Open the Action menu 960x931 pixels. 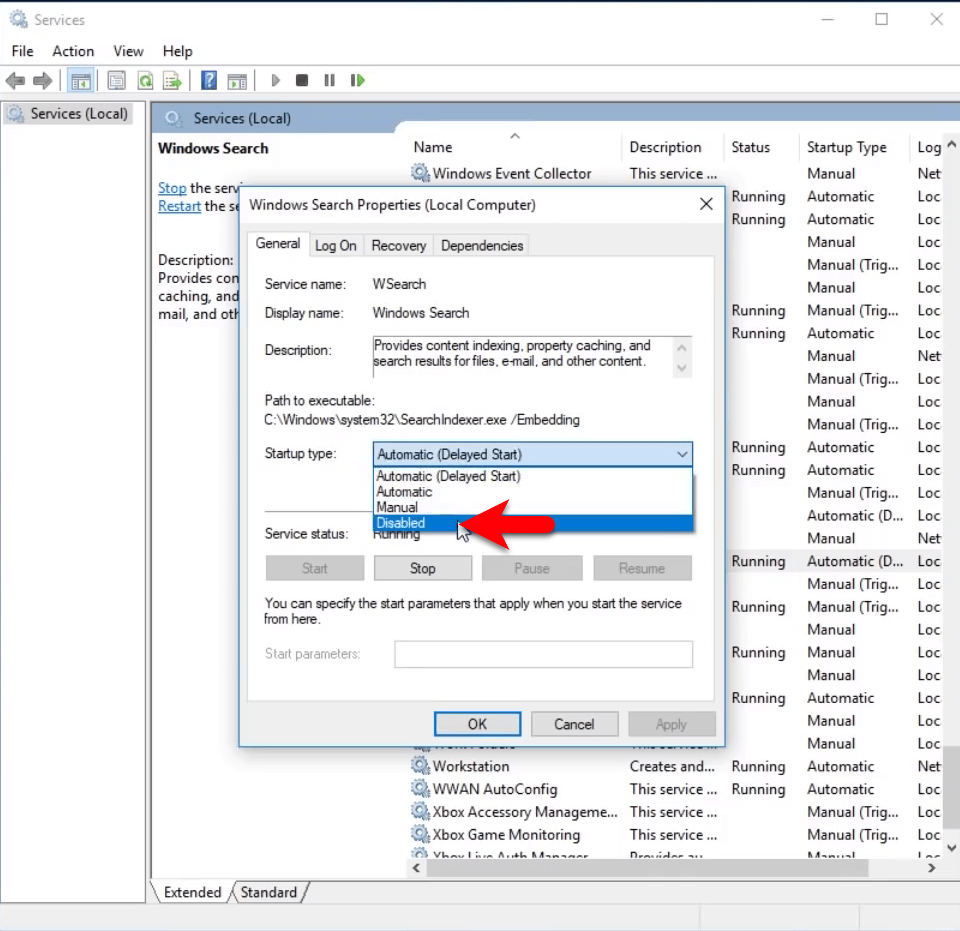point(73,51)
